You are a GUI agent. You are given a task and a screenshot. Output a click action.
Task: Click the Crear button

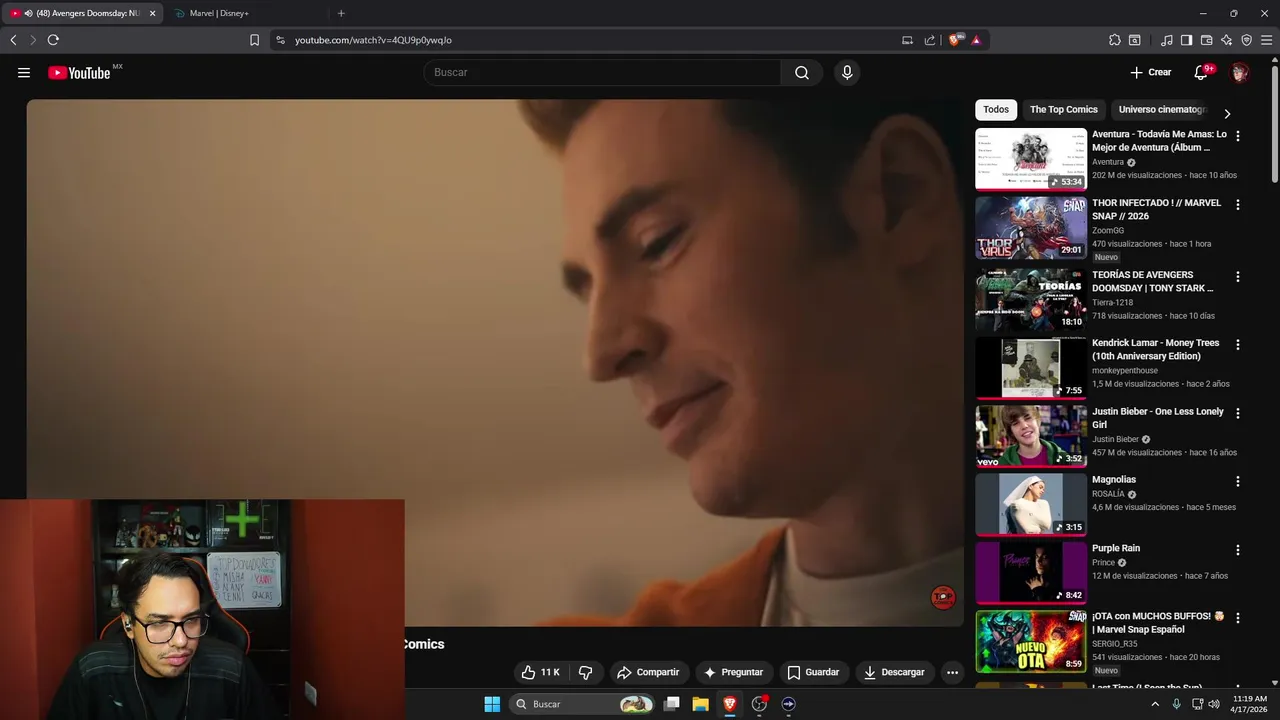tap(1150, 72)
